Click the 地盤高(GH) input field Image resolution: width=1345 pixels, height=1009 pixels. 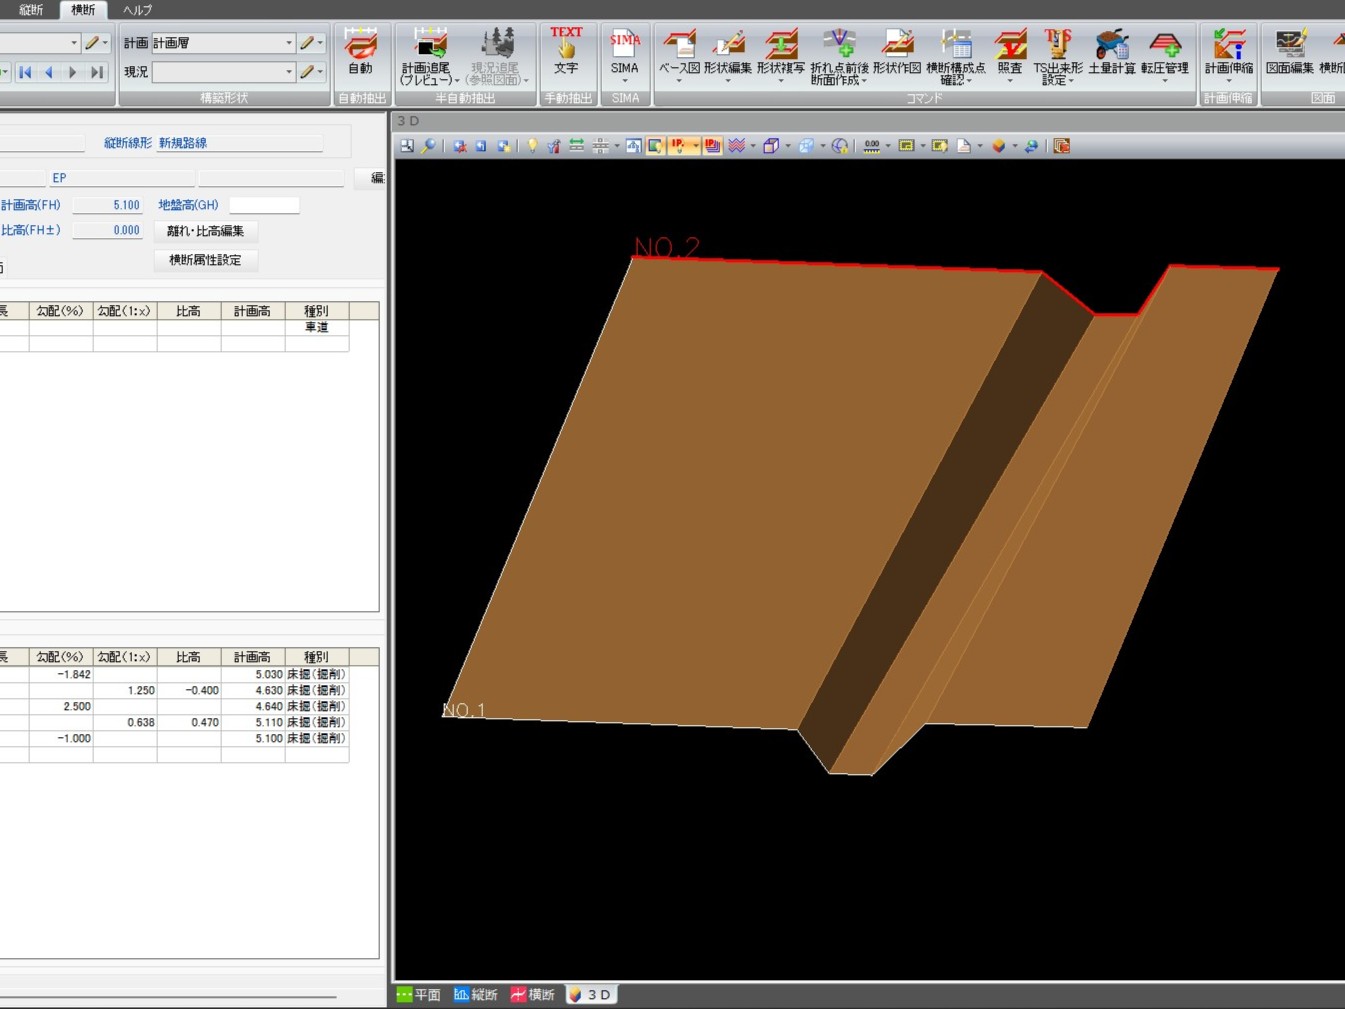point(264,205)
